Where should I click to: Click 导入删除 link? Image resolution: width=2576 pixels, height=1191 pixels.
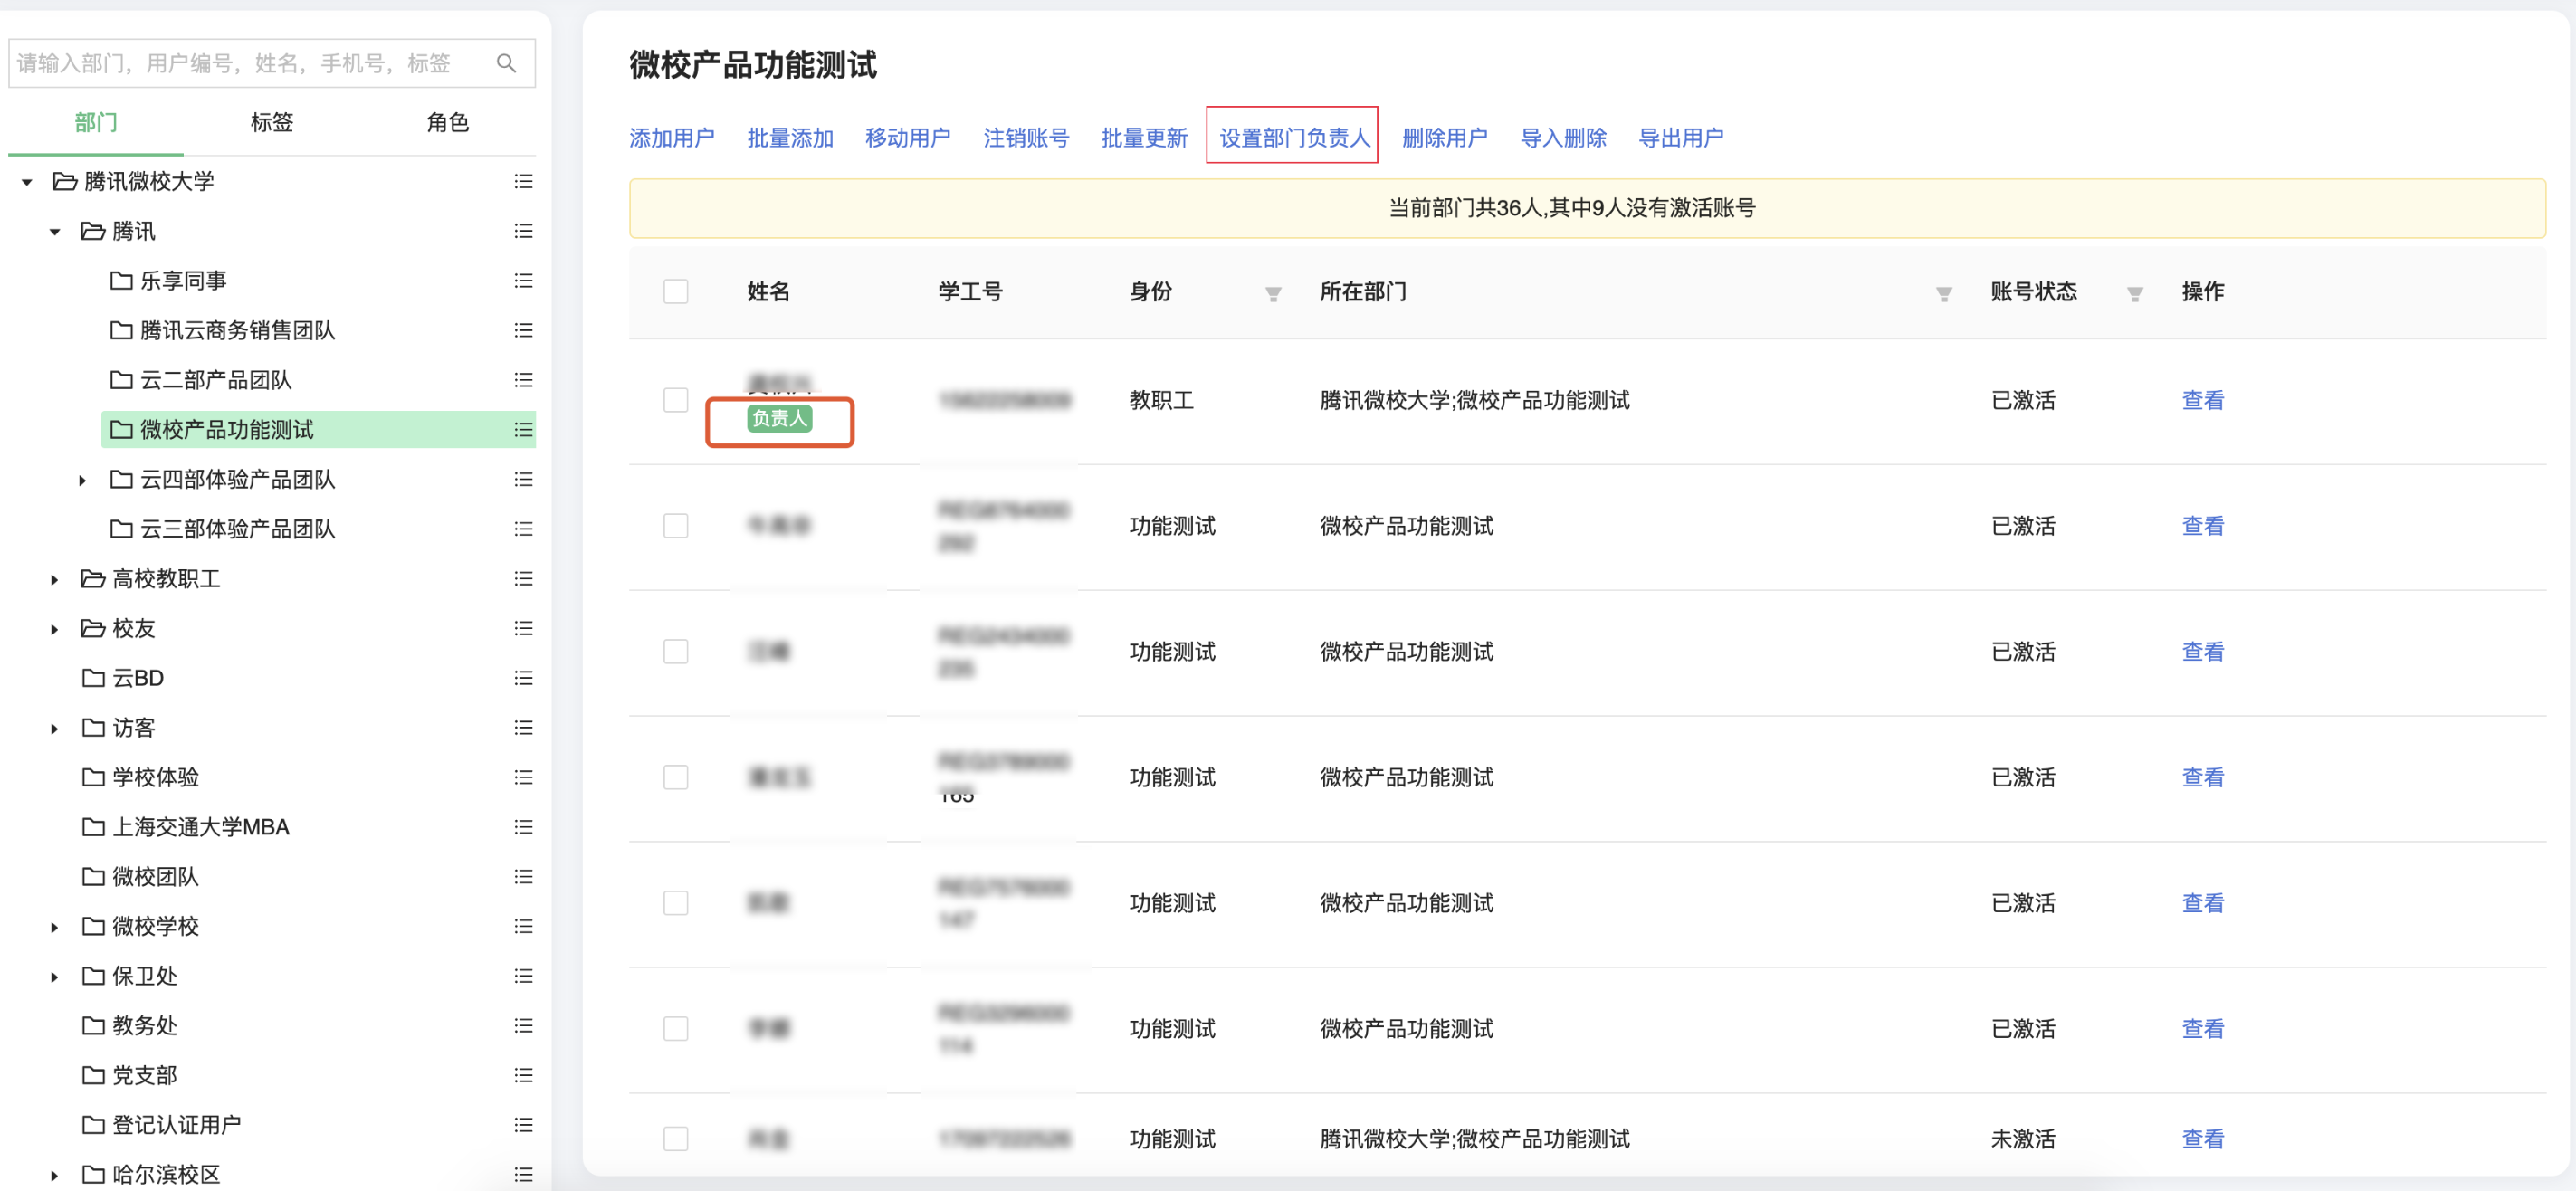point(1563,138)
